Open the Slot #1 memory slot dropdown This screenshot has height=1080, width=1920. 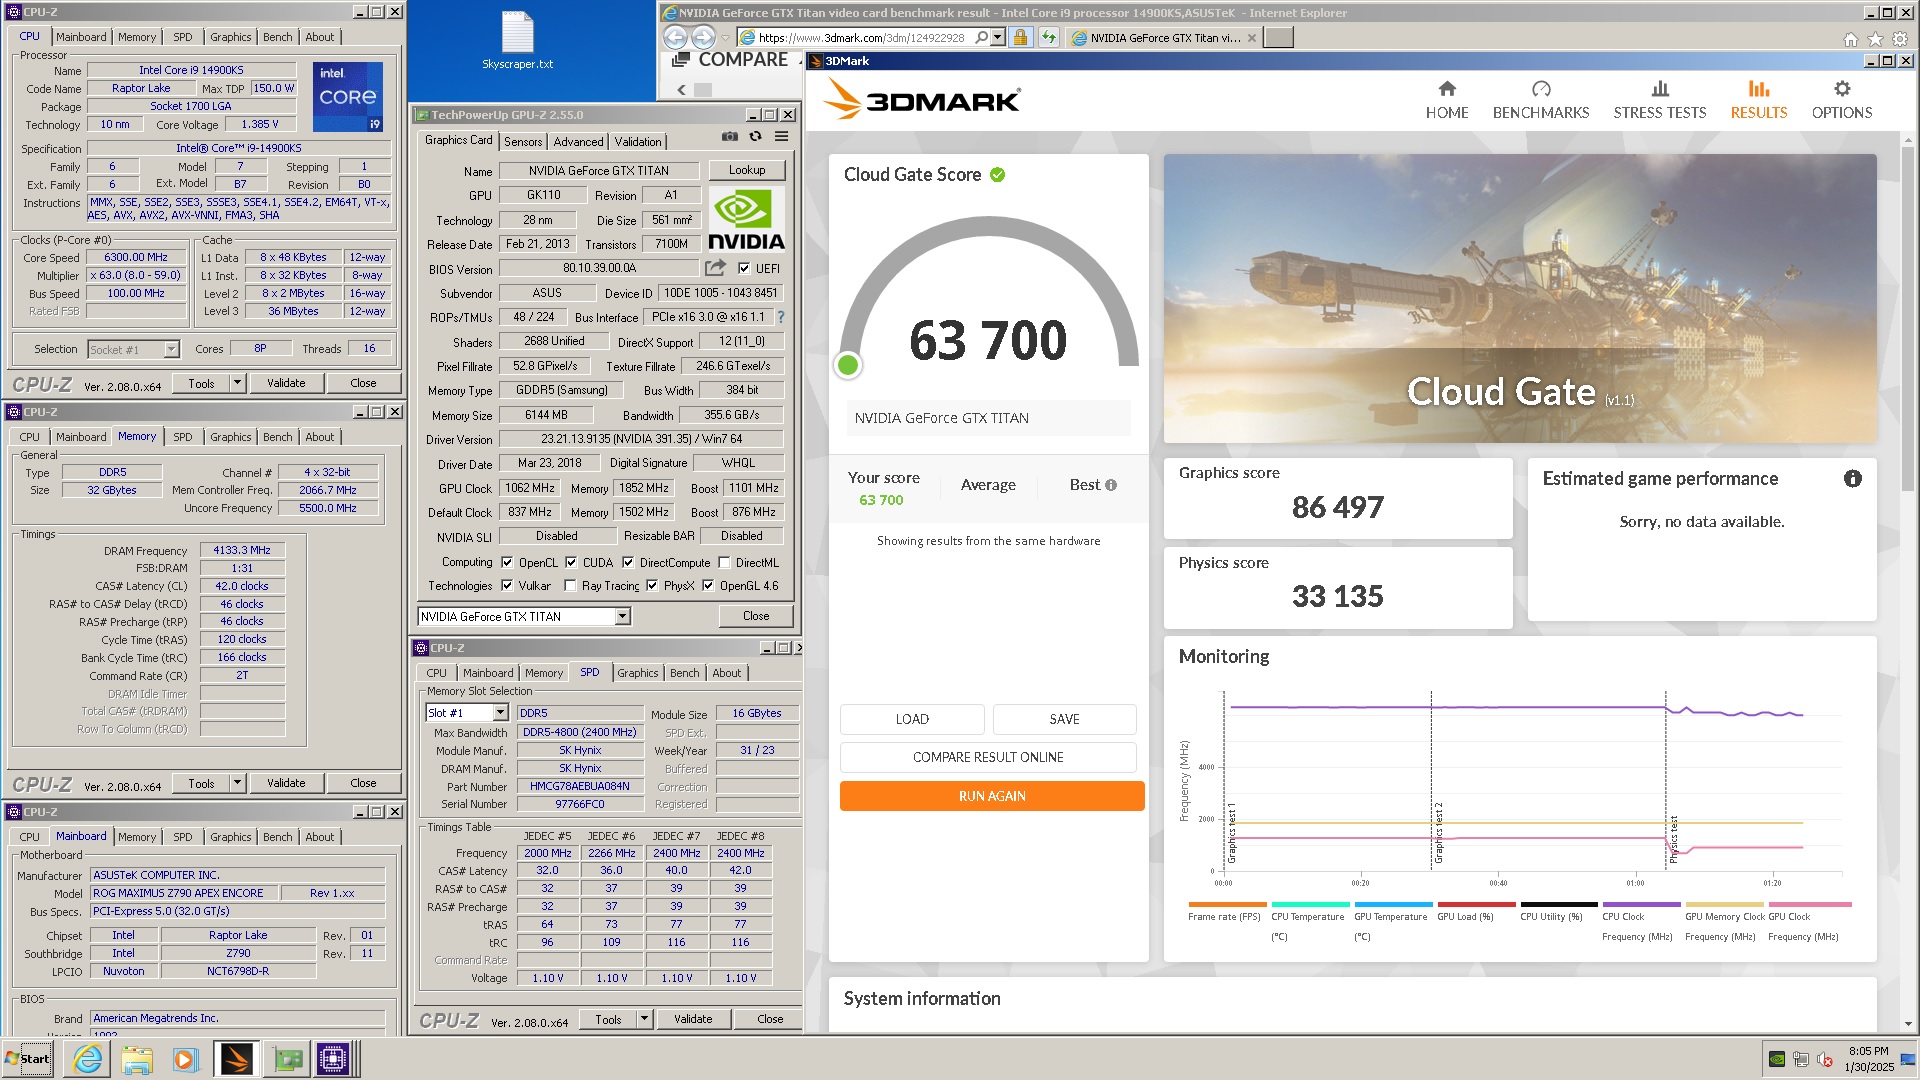[x=500, y=713]
